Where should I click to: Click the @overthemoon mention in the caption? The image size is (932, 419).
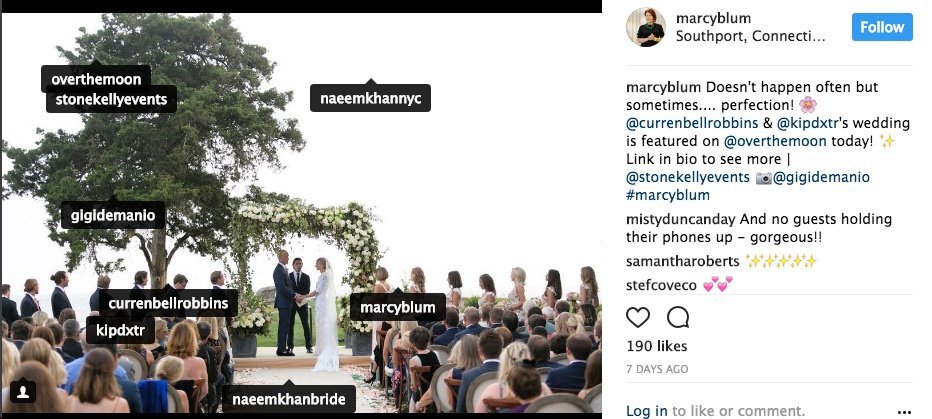(775, 141)
